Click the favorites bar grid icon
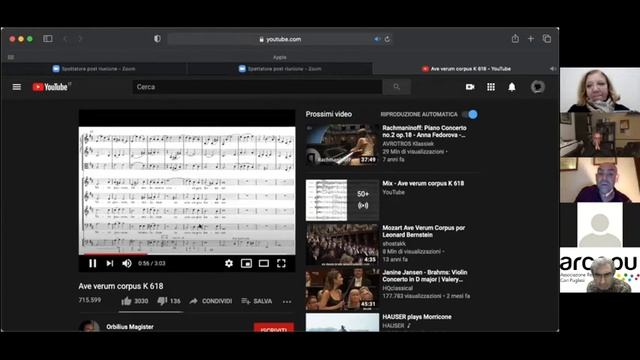The image size is (640, 360). coord(11,58)
